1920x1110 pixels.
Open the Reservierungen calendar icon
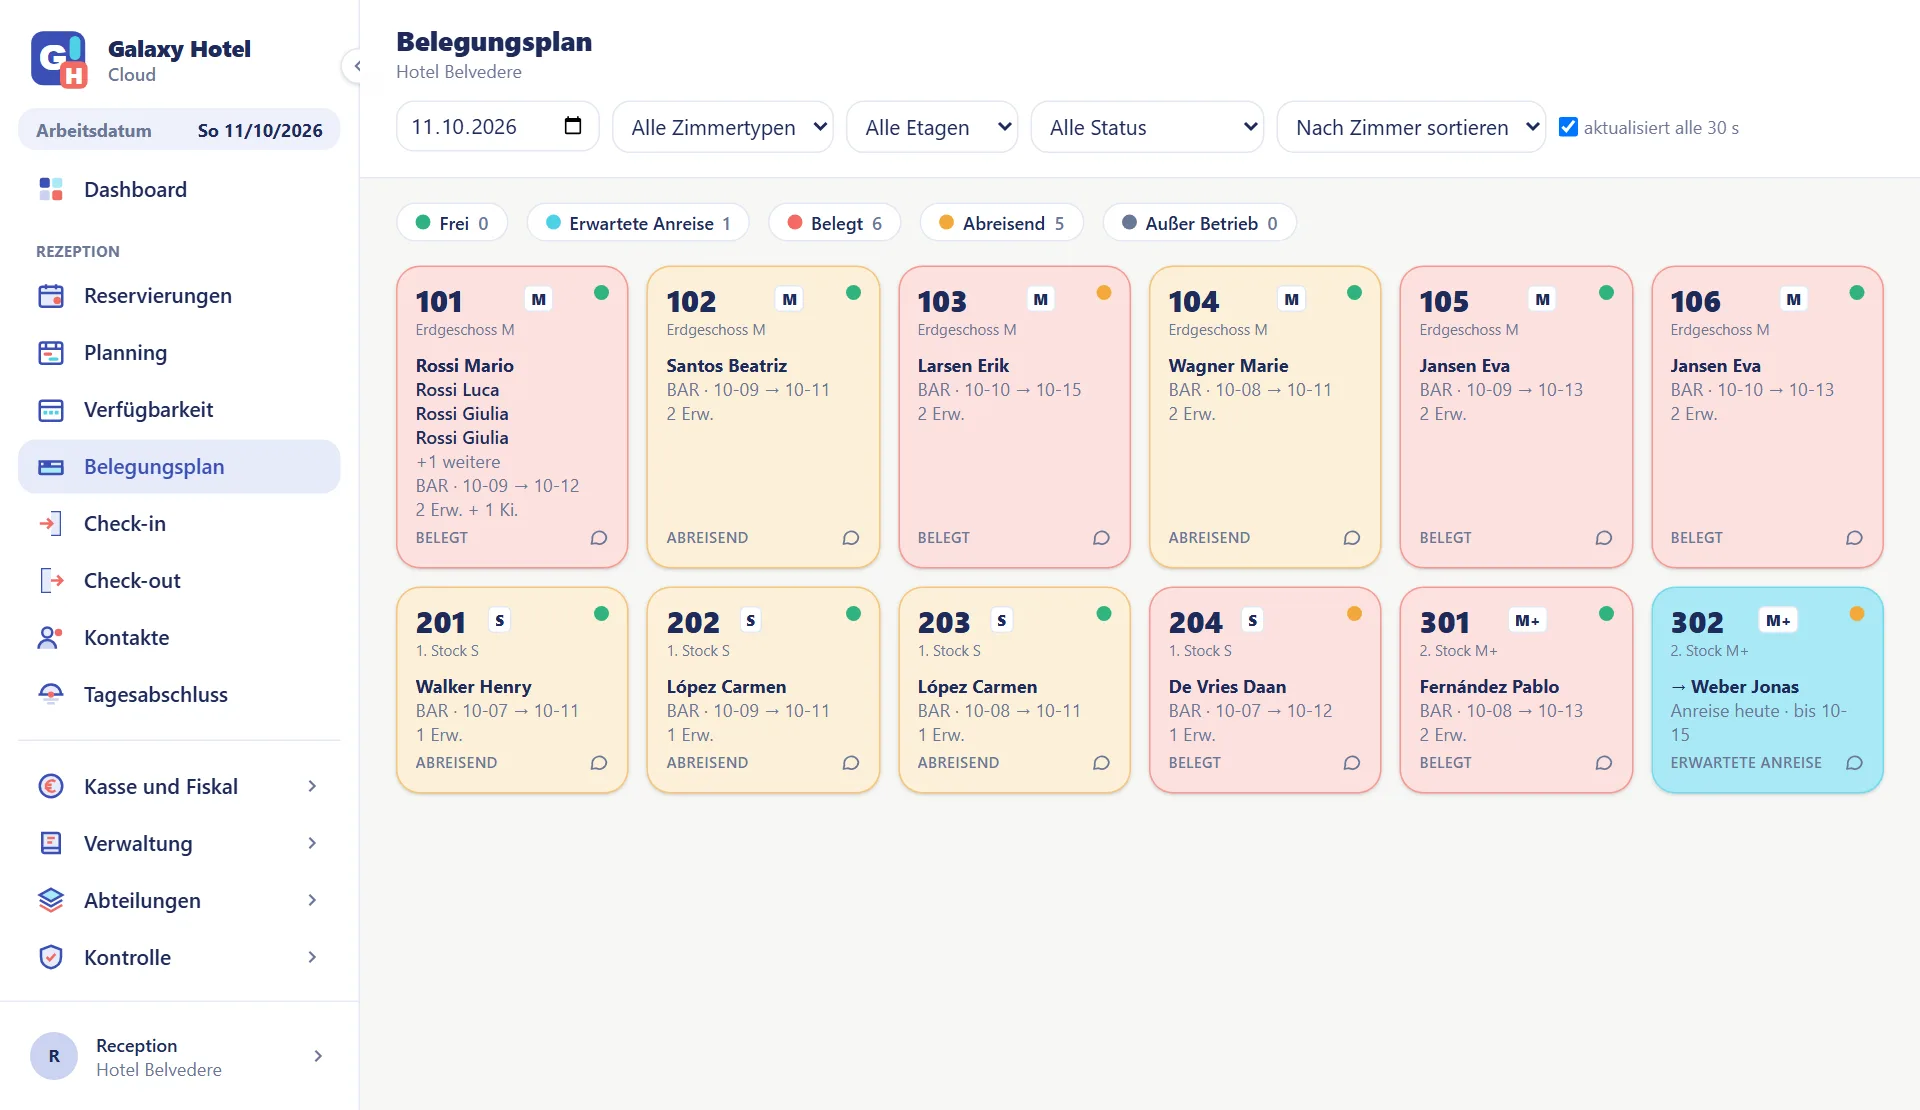pos(51,296)
